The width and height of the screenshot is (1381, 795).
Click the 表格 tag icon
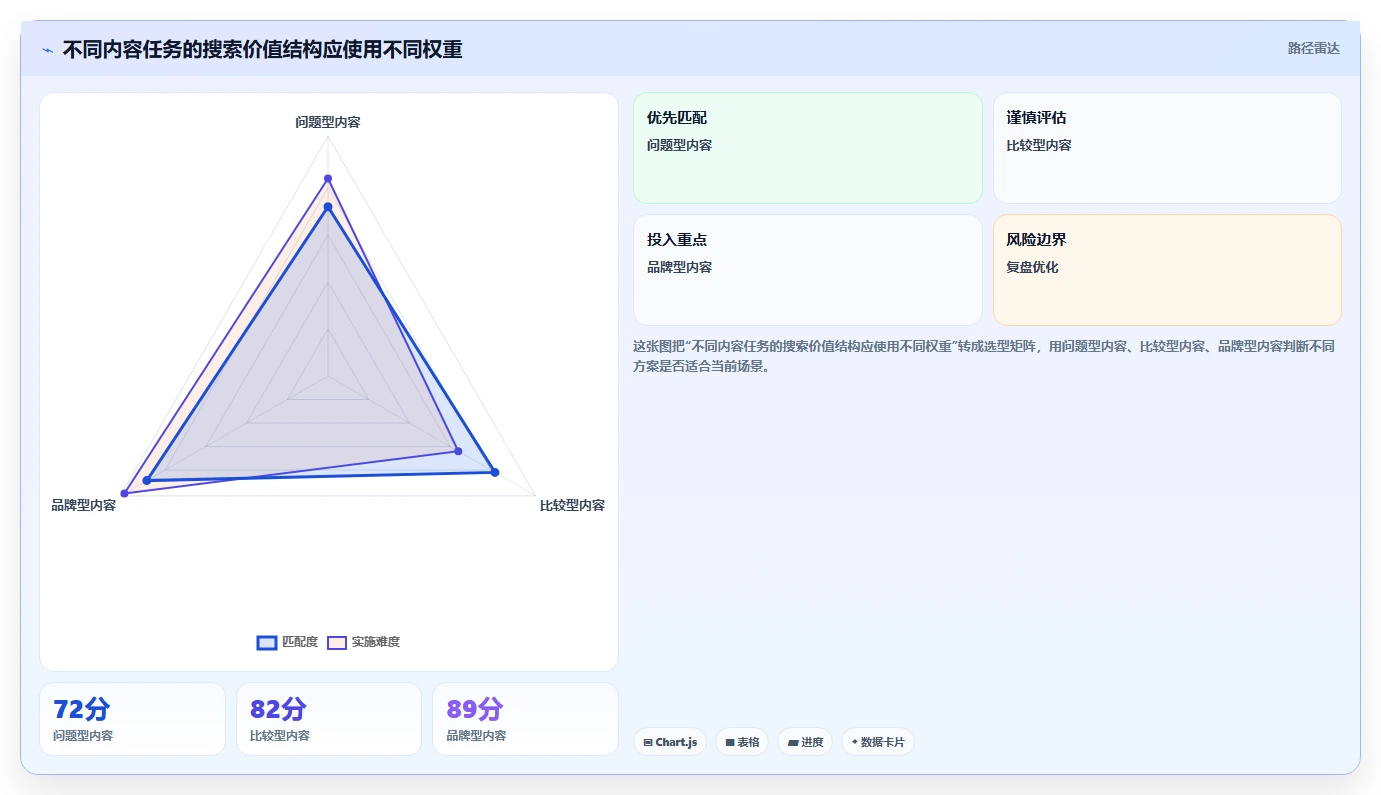click(730, 742)
